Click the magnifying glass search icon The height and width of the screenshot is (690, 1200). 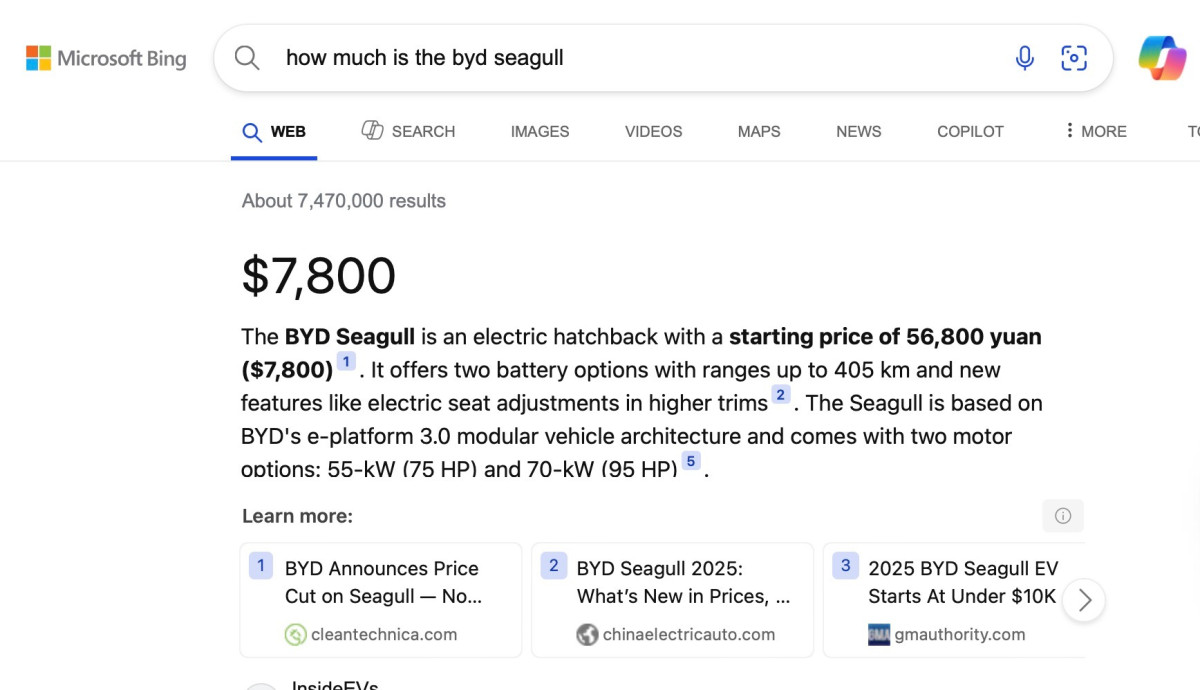(247, 58)
